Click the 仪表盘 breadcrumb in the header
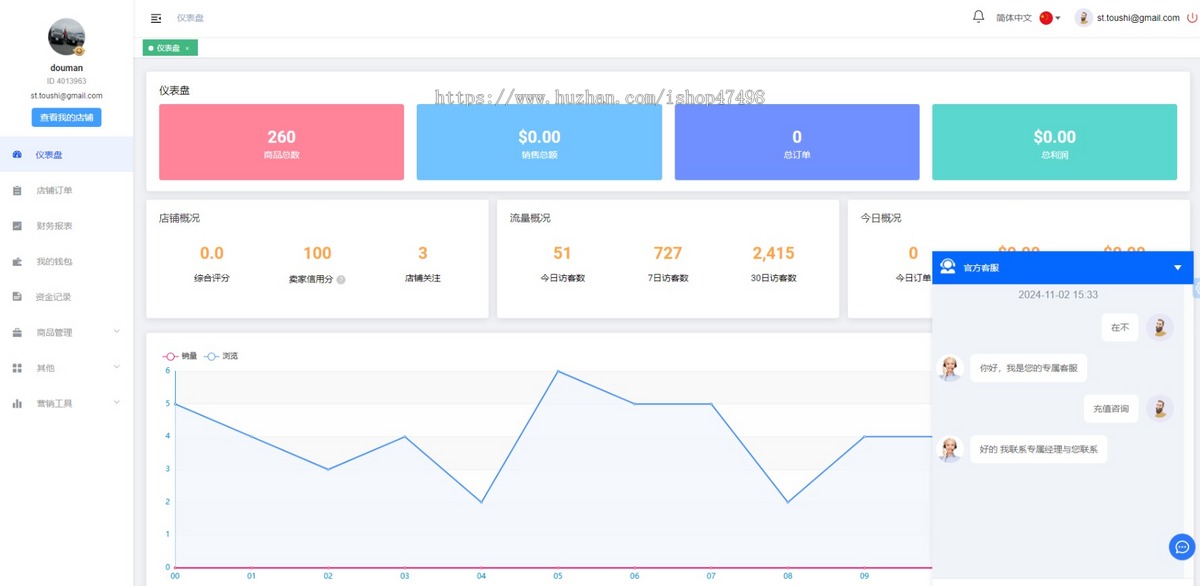Viewport: 1200px width, 586px height. click(191, 18)
